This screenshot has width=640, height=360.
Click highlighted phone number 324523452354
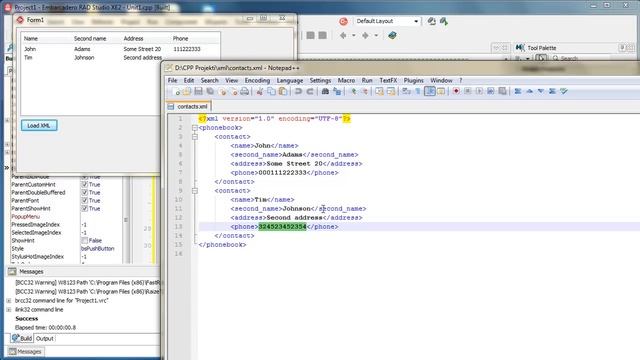tap(282, 227)
